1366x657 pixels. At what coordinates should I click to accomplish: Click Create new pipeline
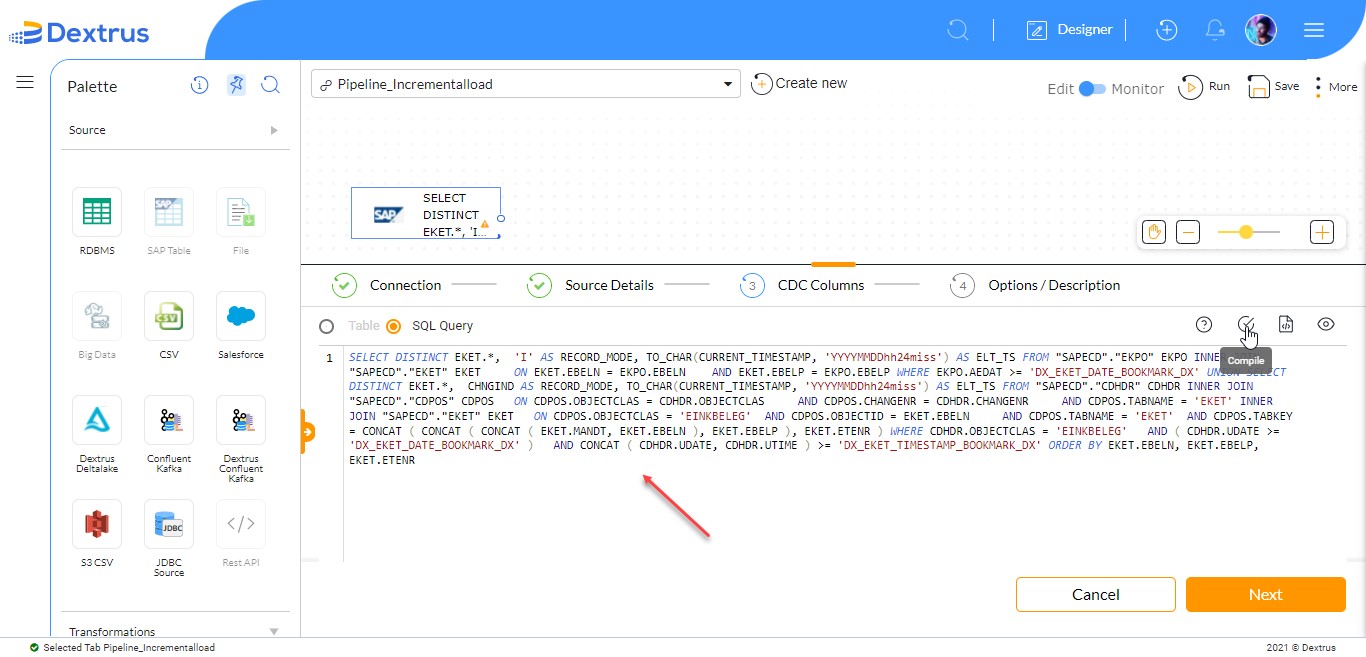pyautogui.click(x=799, y=84)
